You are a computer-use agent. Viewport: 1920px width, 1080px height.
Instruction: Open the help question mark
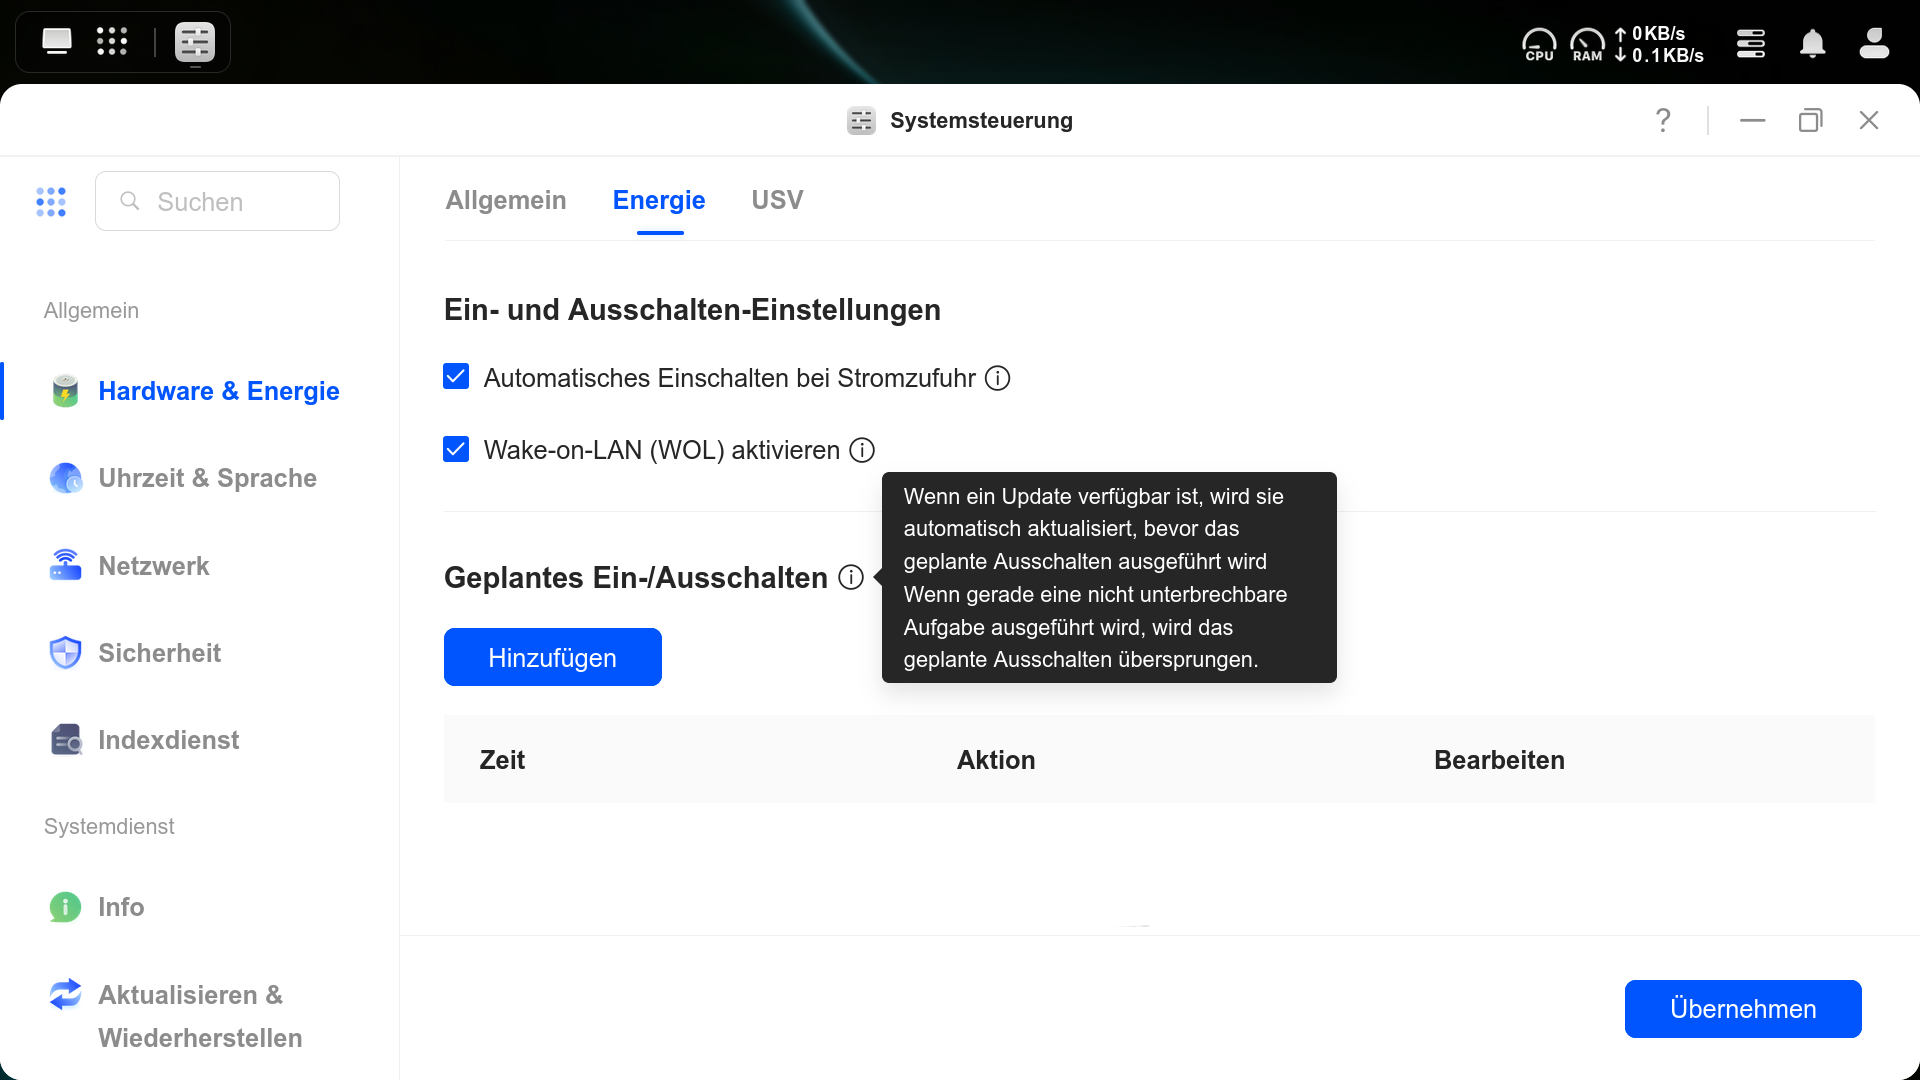(1662, 120)
